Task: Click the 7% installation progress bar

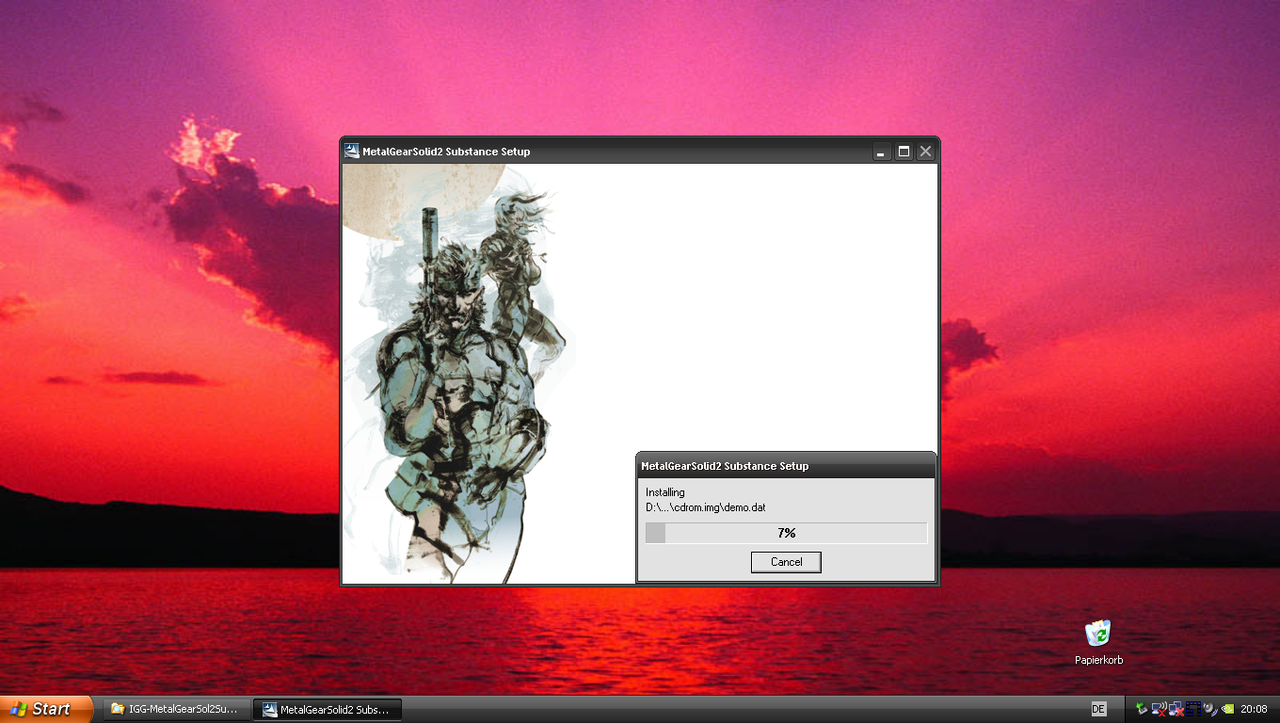Action: point(786,533)
